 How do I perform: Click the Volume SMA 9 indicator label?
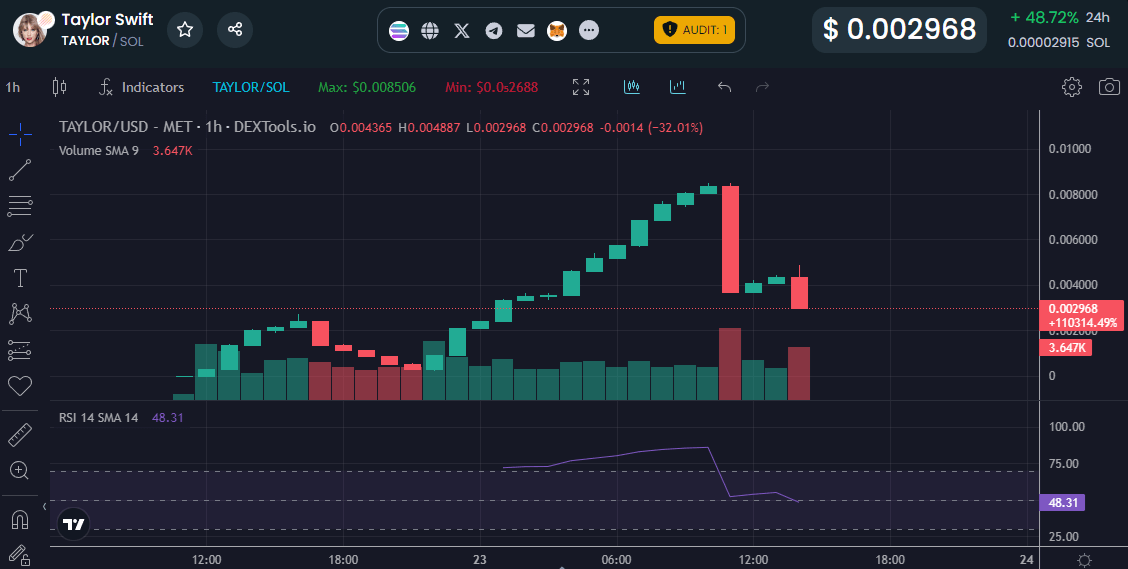99,150
